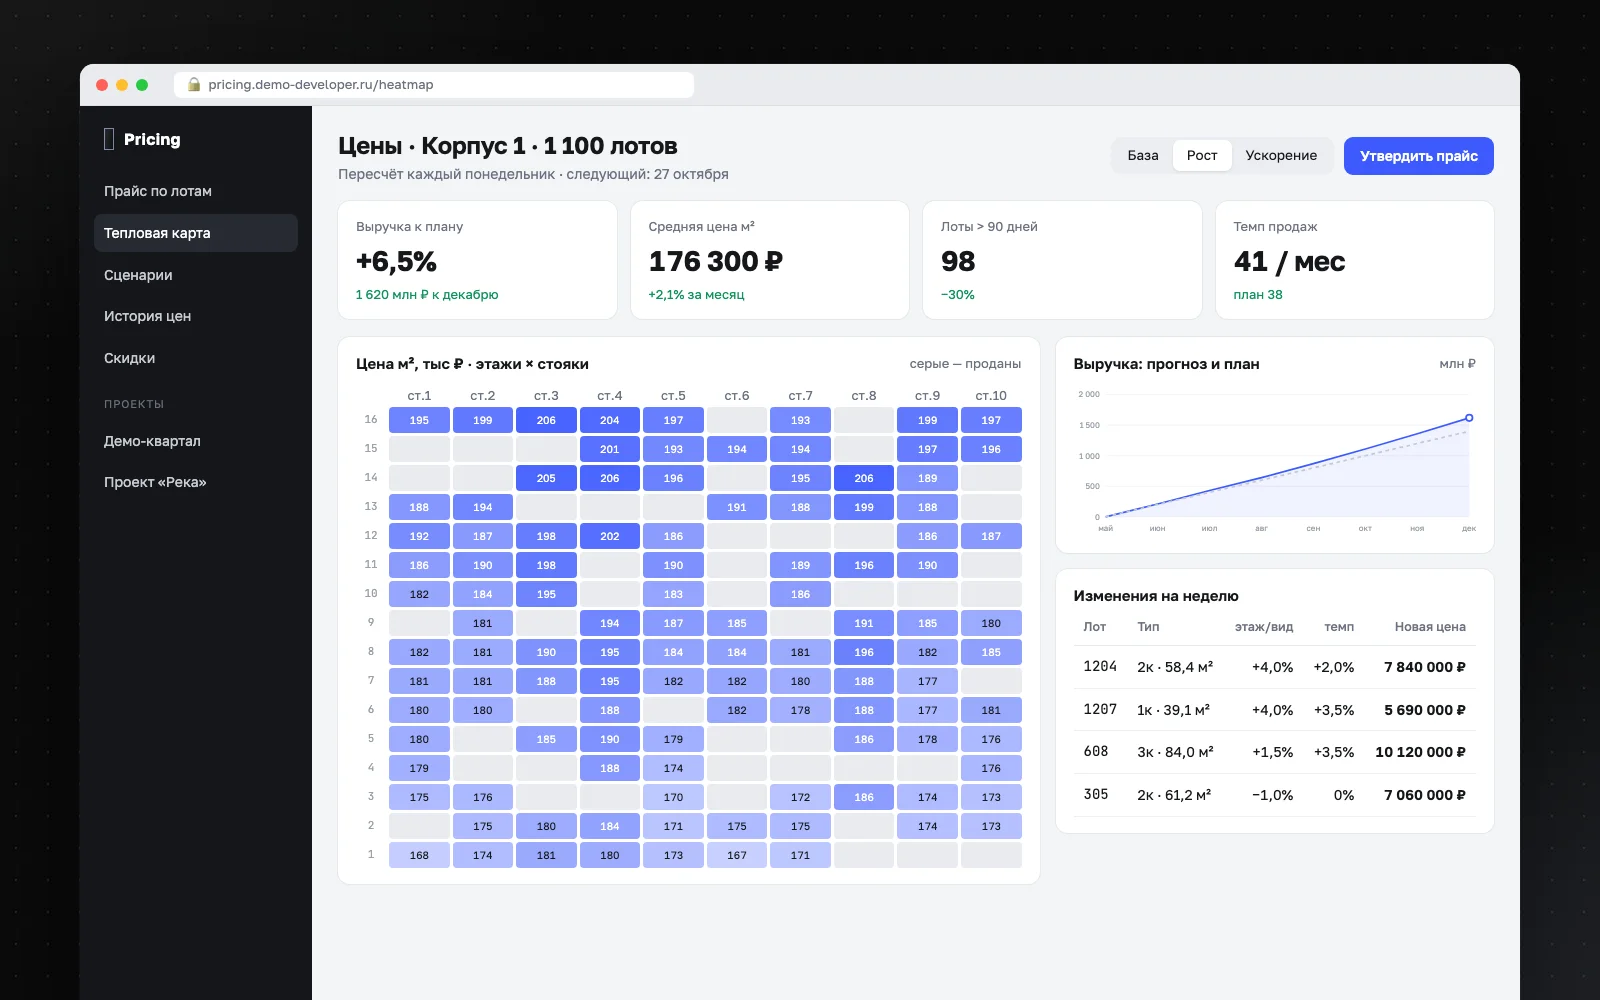Click the Pricing logo icon in sidebar
This screenshot has width=1600, height=1000.
[109, 139]
